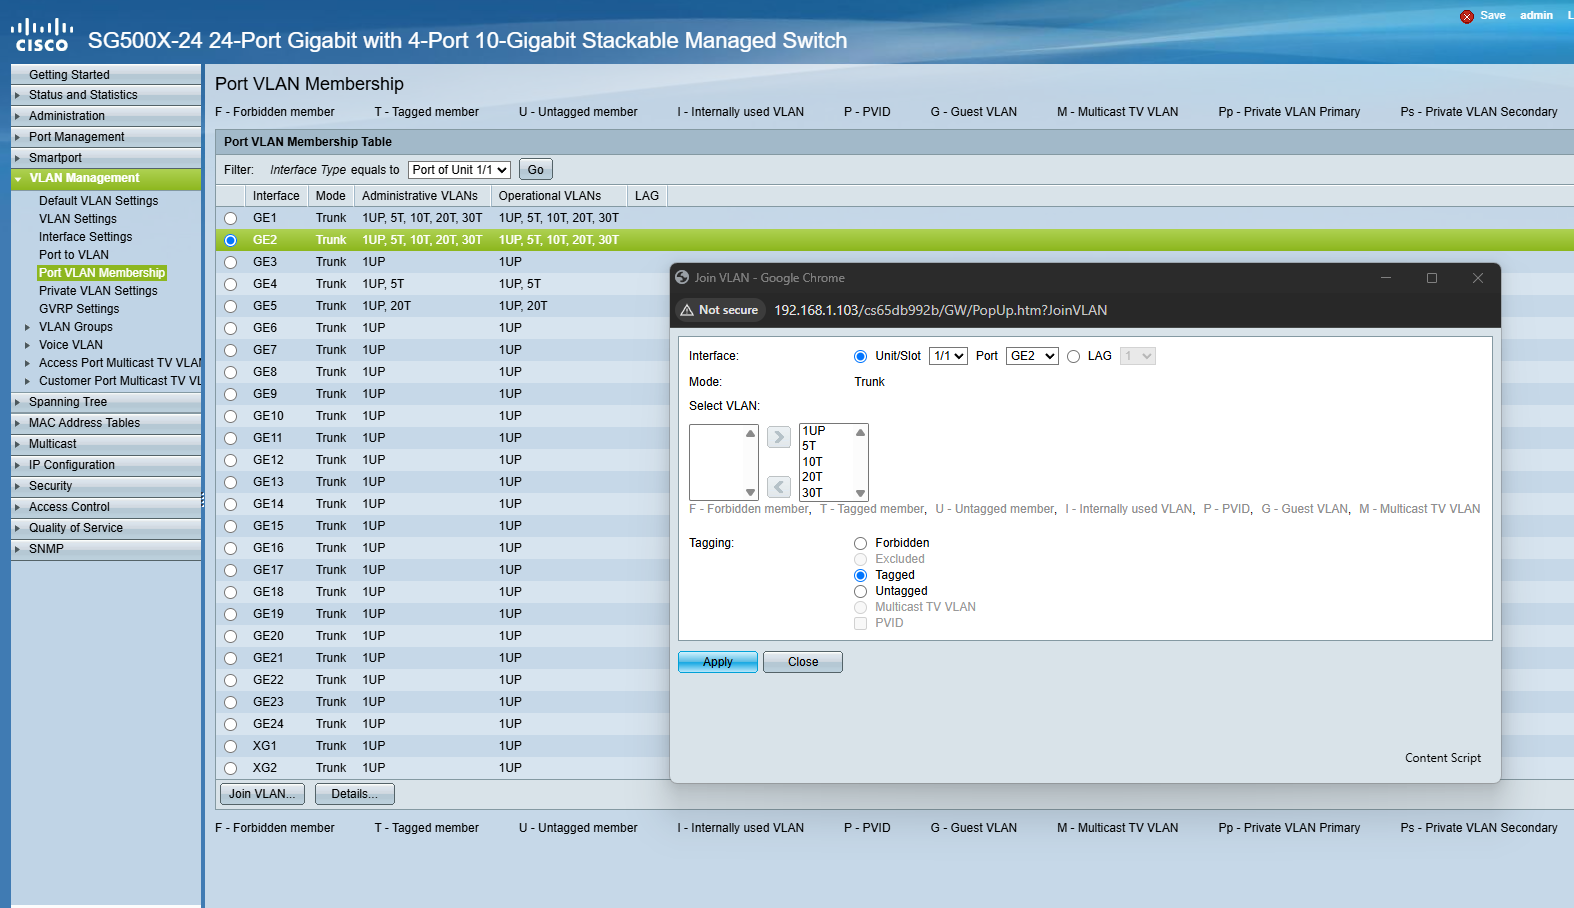Click the globe icon in the Join VLAN title bar
The height and width of the screenshot is (908, 1574).
[682, 277]
